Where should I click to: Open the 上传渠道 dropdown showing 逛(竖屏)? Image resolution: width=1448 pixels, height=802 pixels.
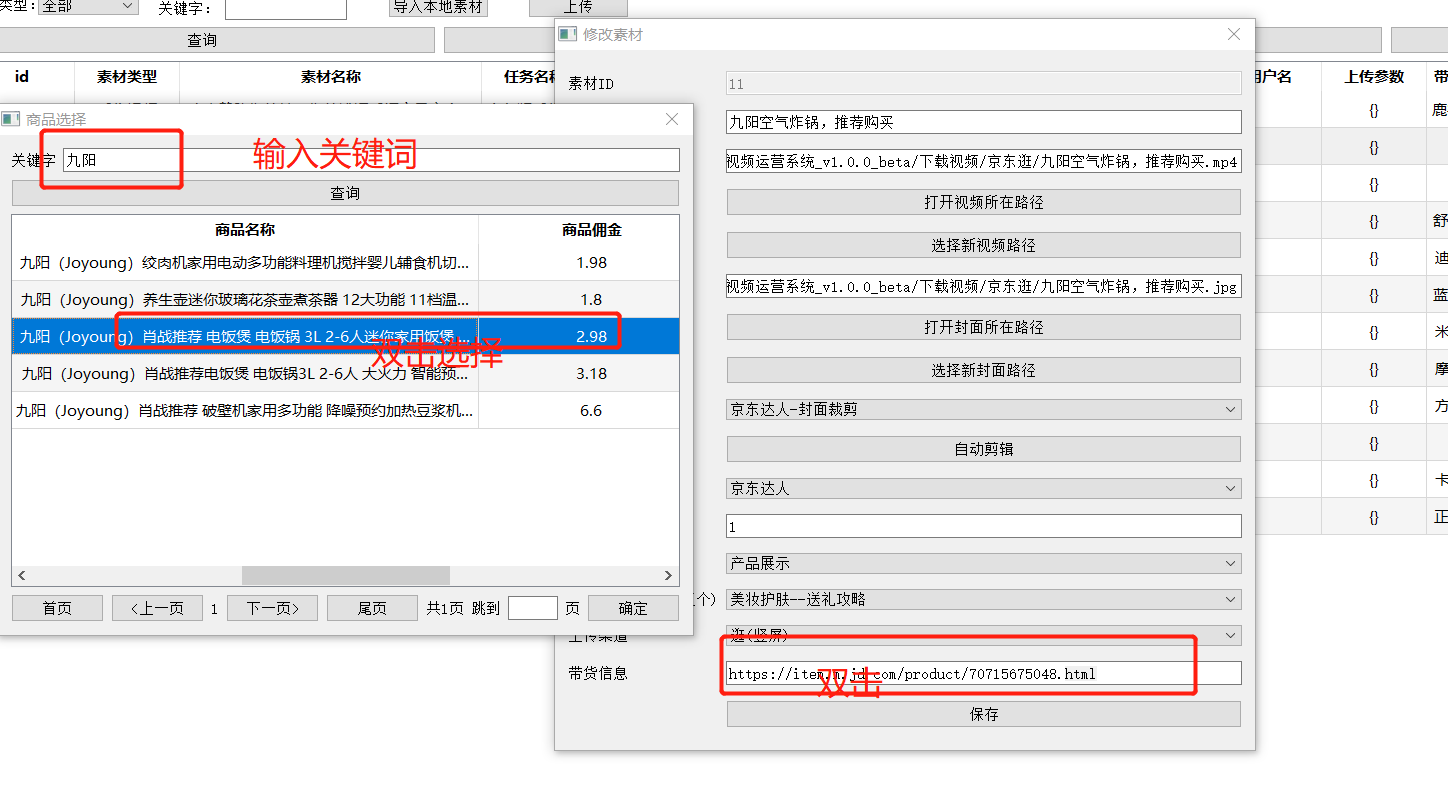984,635
